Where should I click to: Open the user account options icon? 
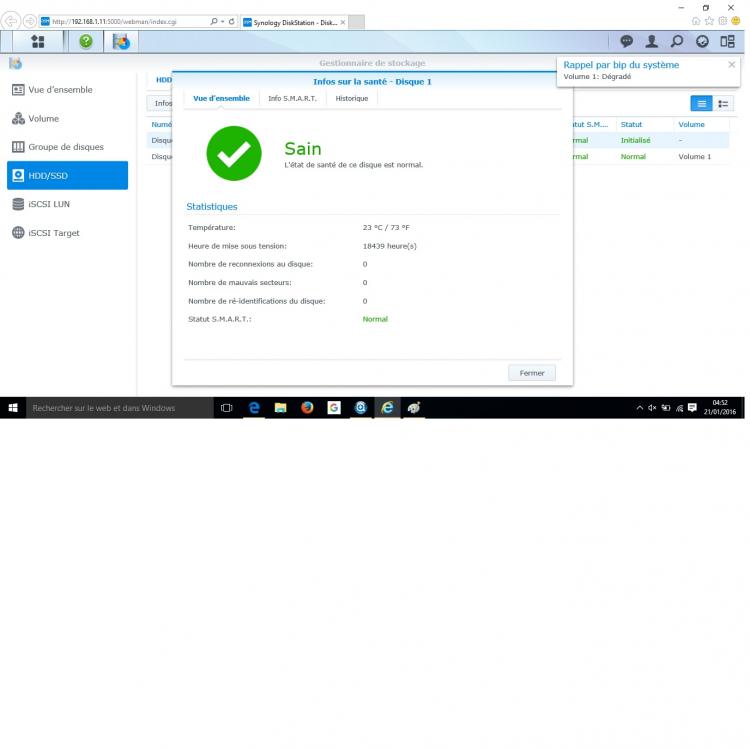[652, 41]
